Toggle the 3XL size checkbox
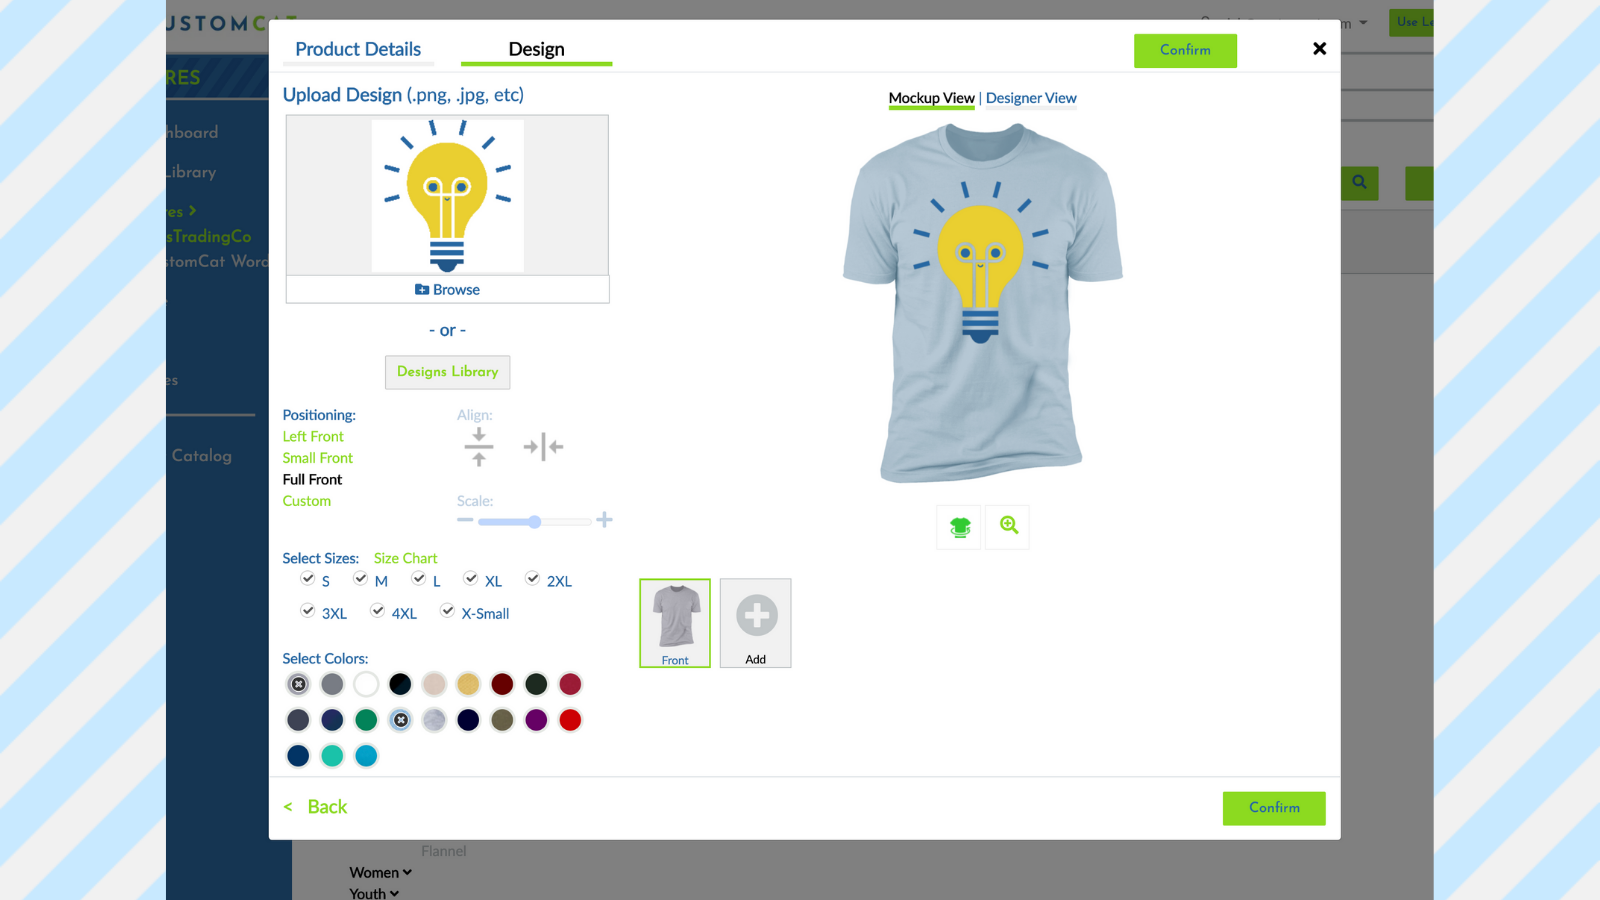Viewport: 1600px width, 900px height. pos(308,611)
